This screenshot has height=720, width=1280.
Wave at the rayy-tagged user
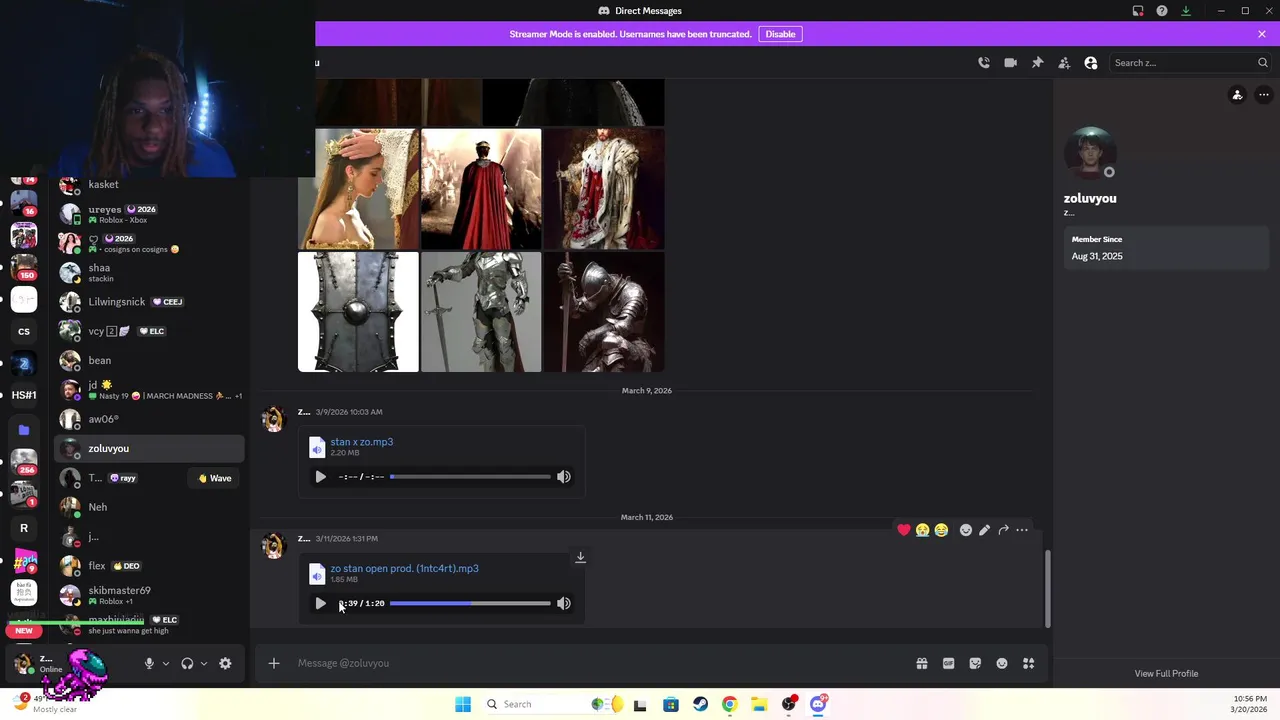click(215, 478)
